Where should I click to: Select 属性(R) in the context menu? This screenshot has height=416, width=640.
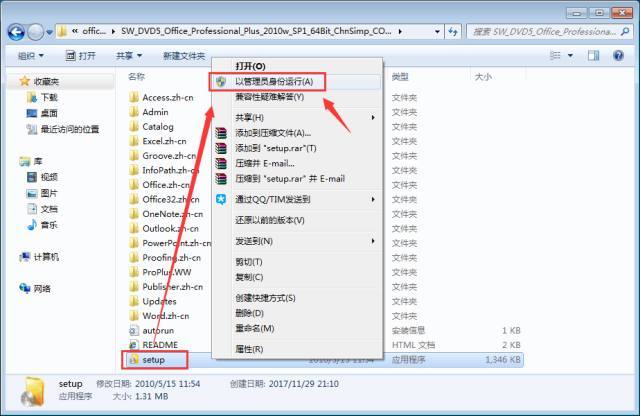pyautogui.click(x=249, y=349)
